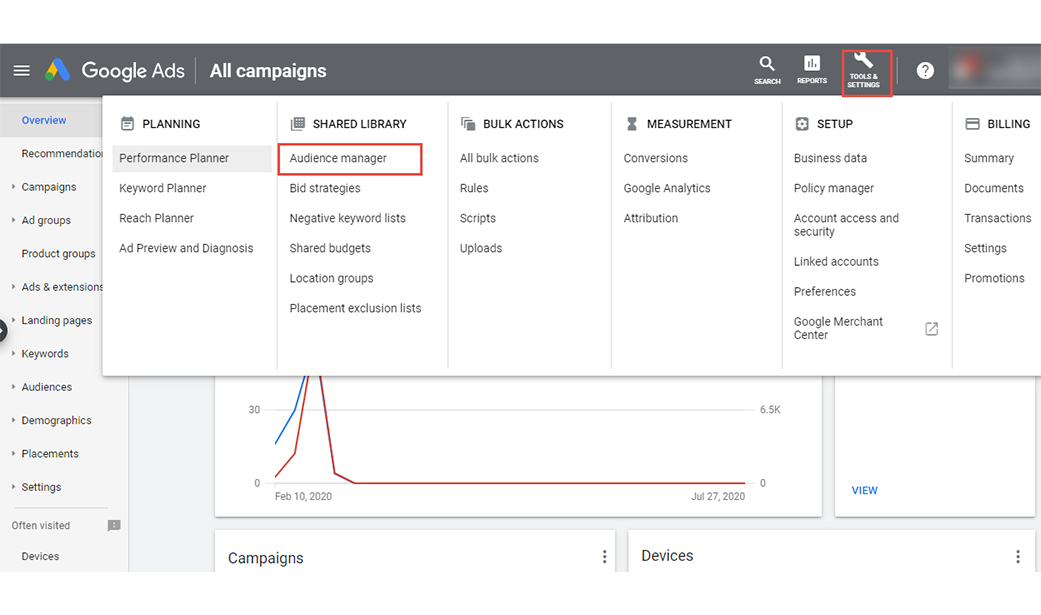This screenshot has width=1041, height=615.
Task: Expand the collapsed side panel arrow
Action: point(2,330)
